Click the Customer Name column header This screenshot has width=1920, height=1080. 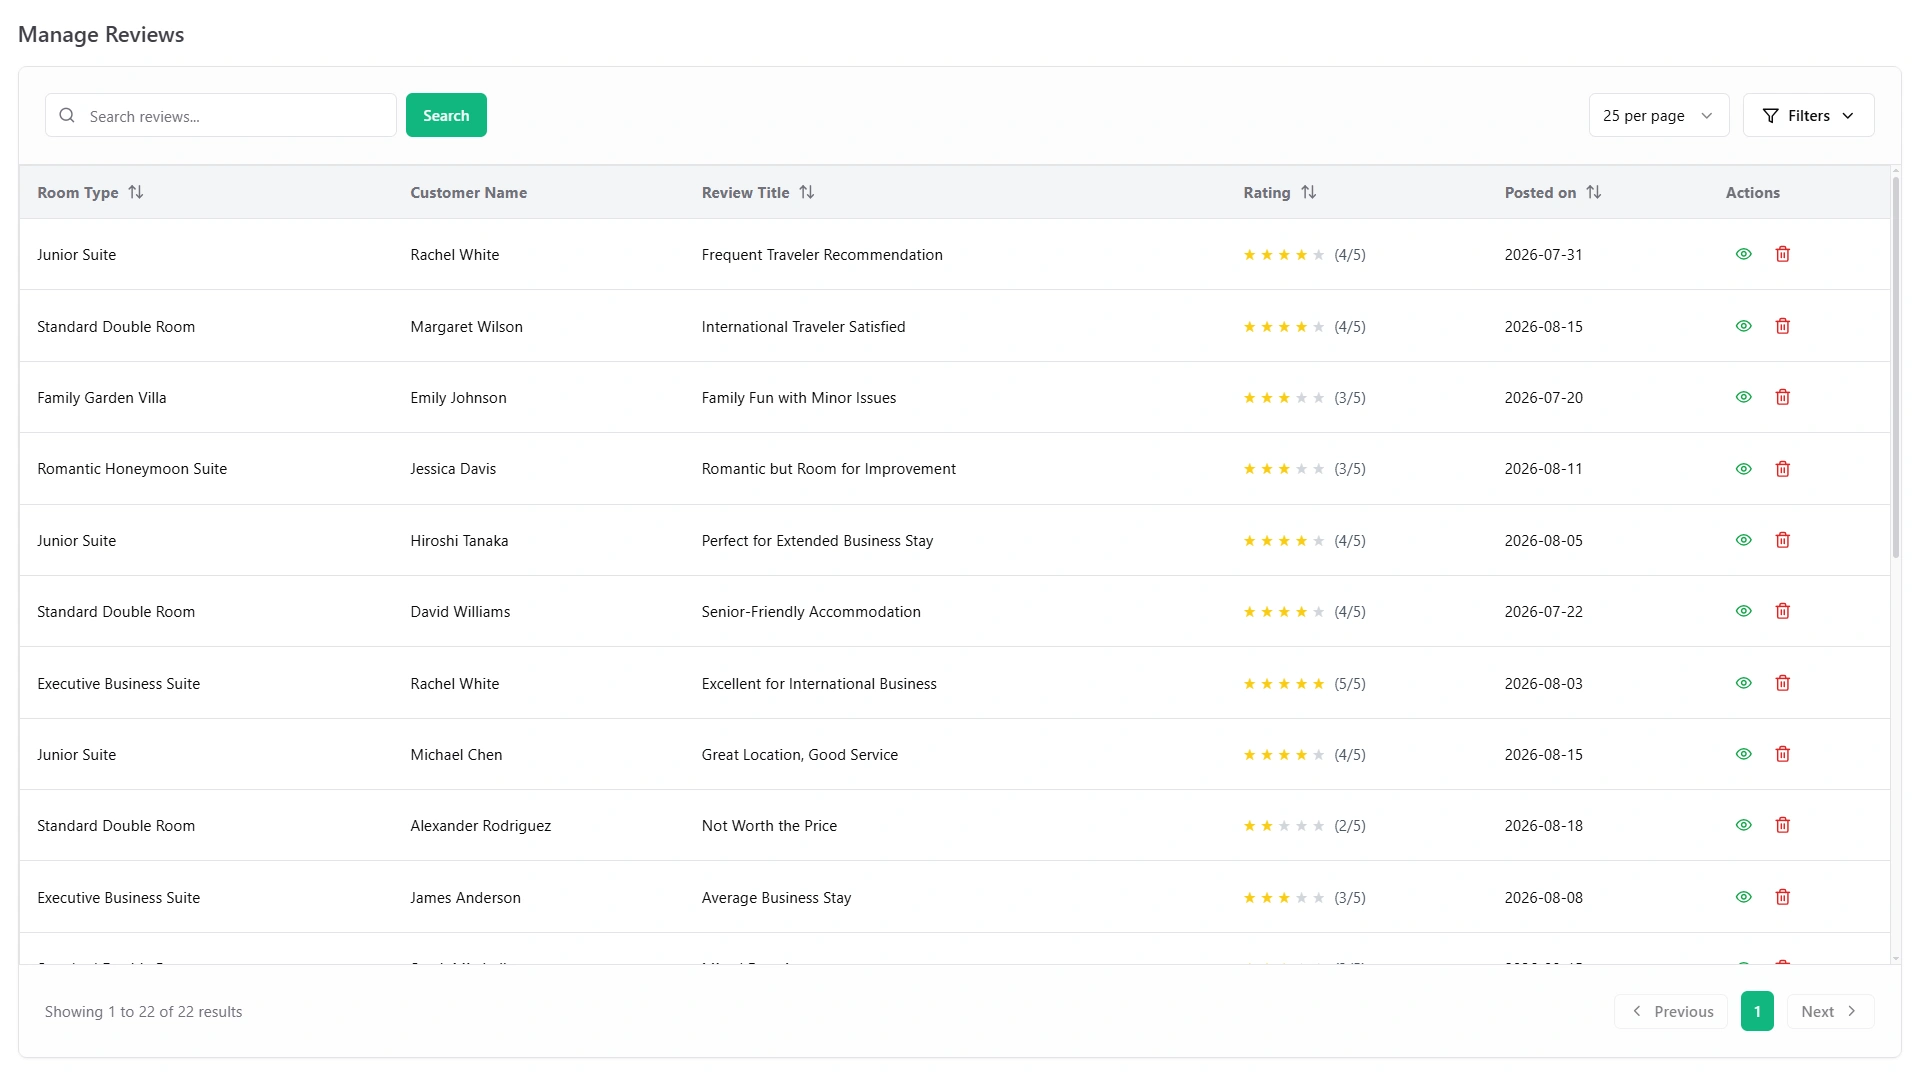(468, 192)
